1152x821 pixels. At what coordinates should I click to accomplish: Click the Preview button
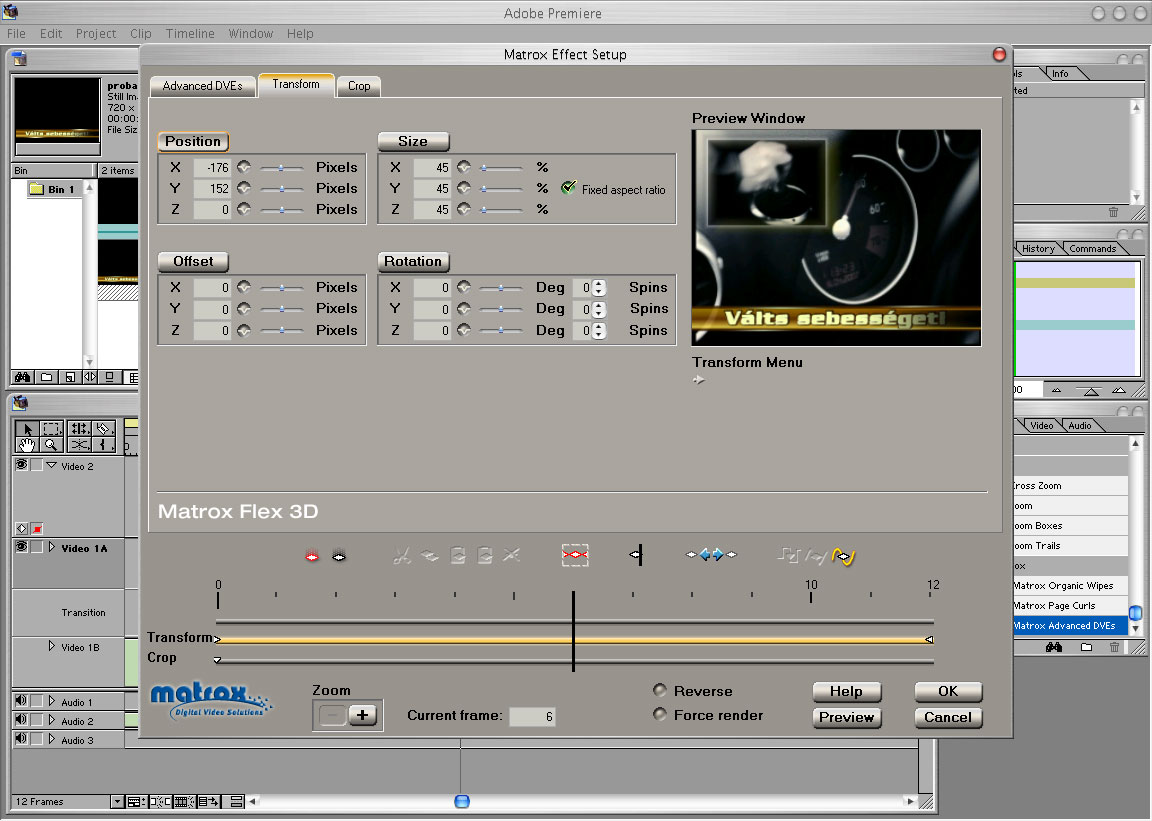click(846, 717)
